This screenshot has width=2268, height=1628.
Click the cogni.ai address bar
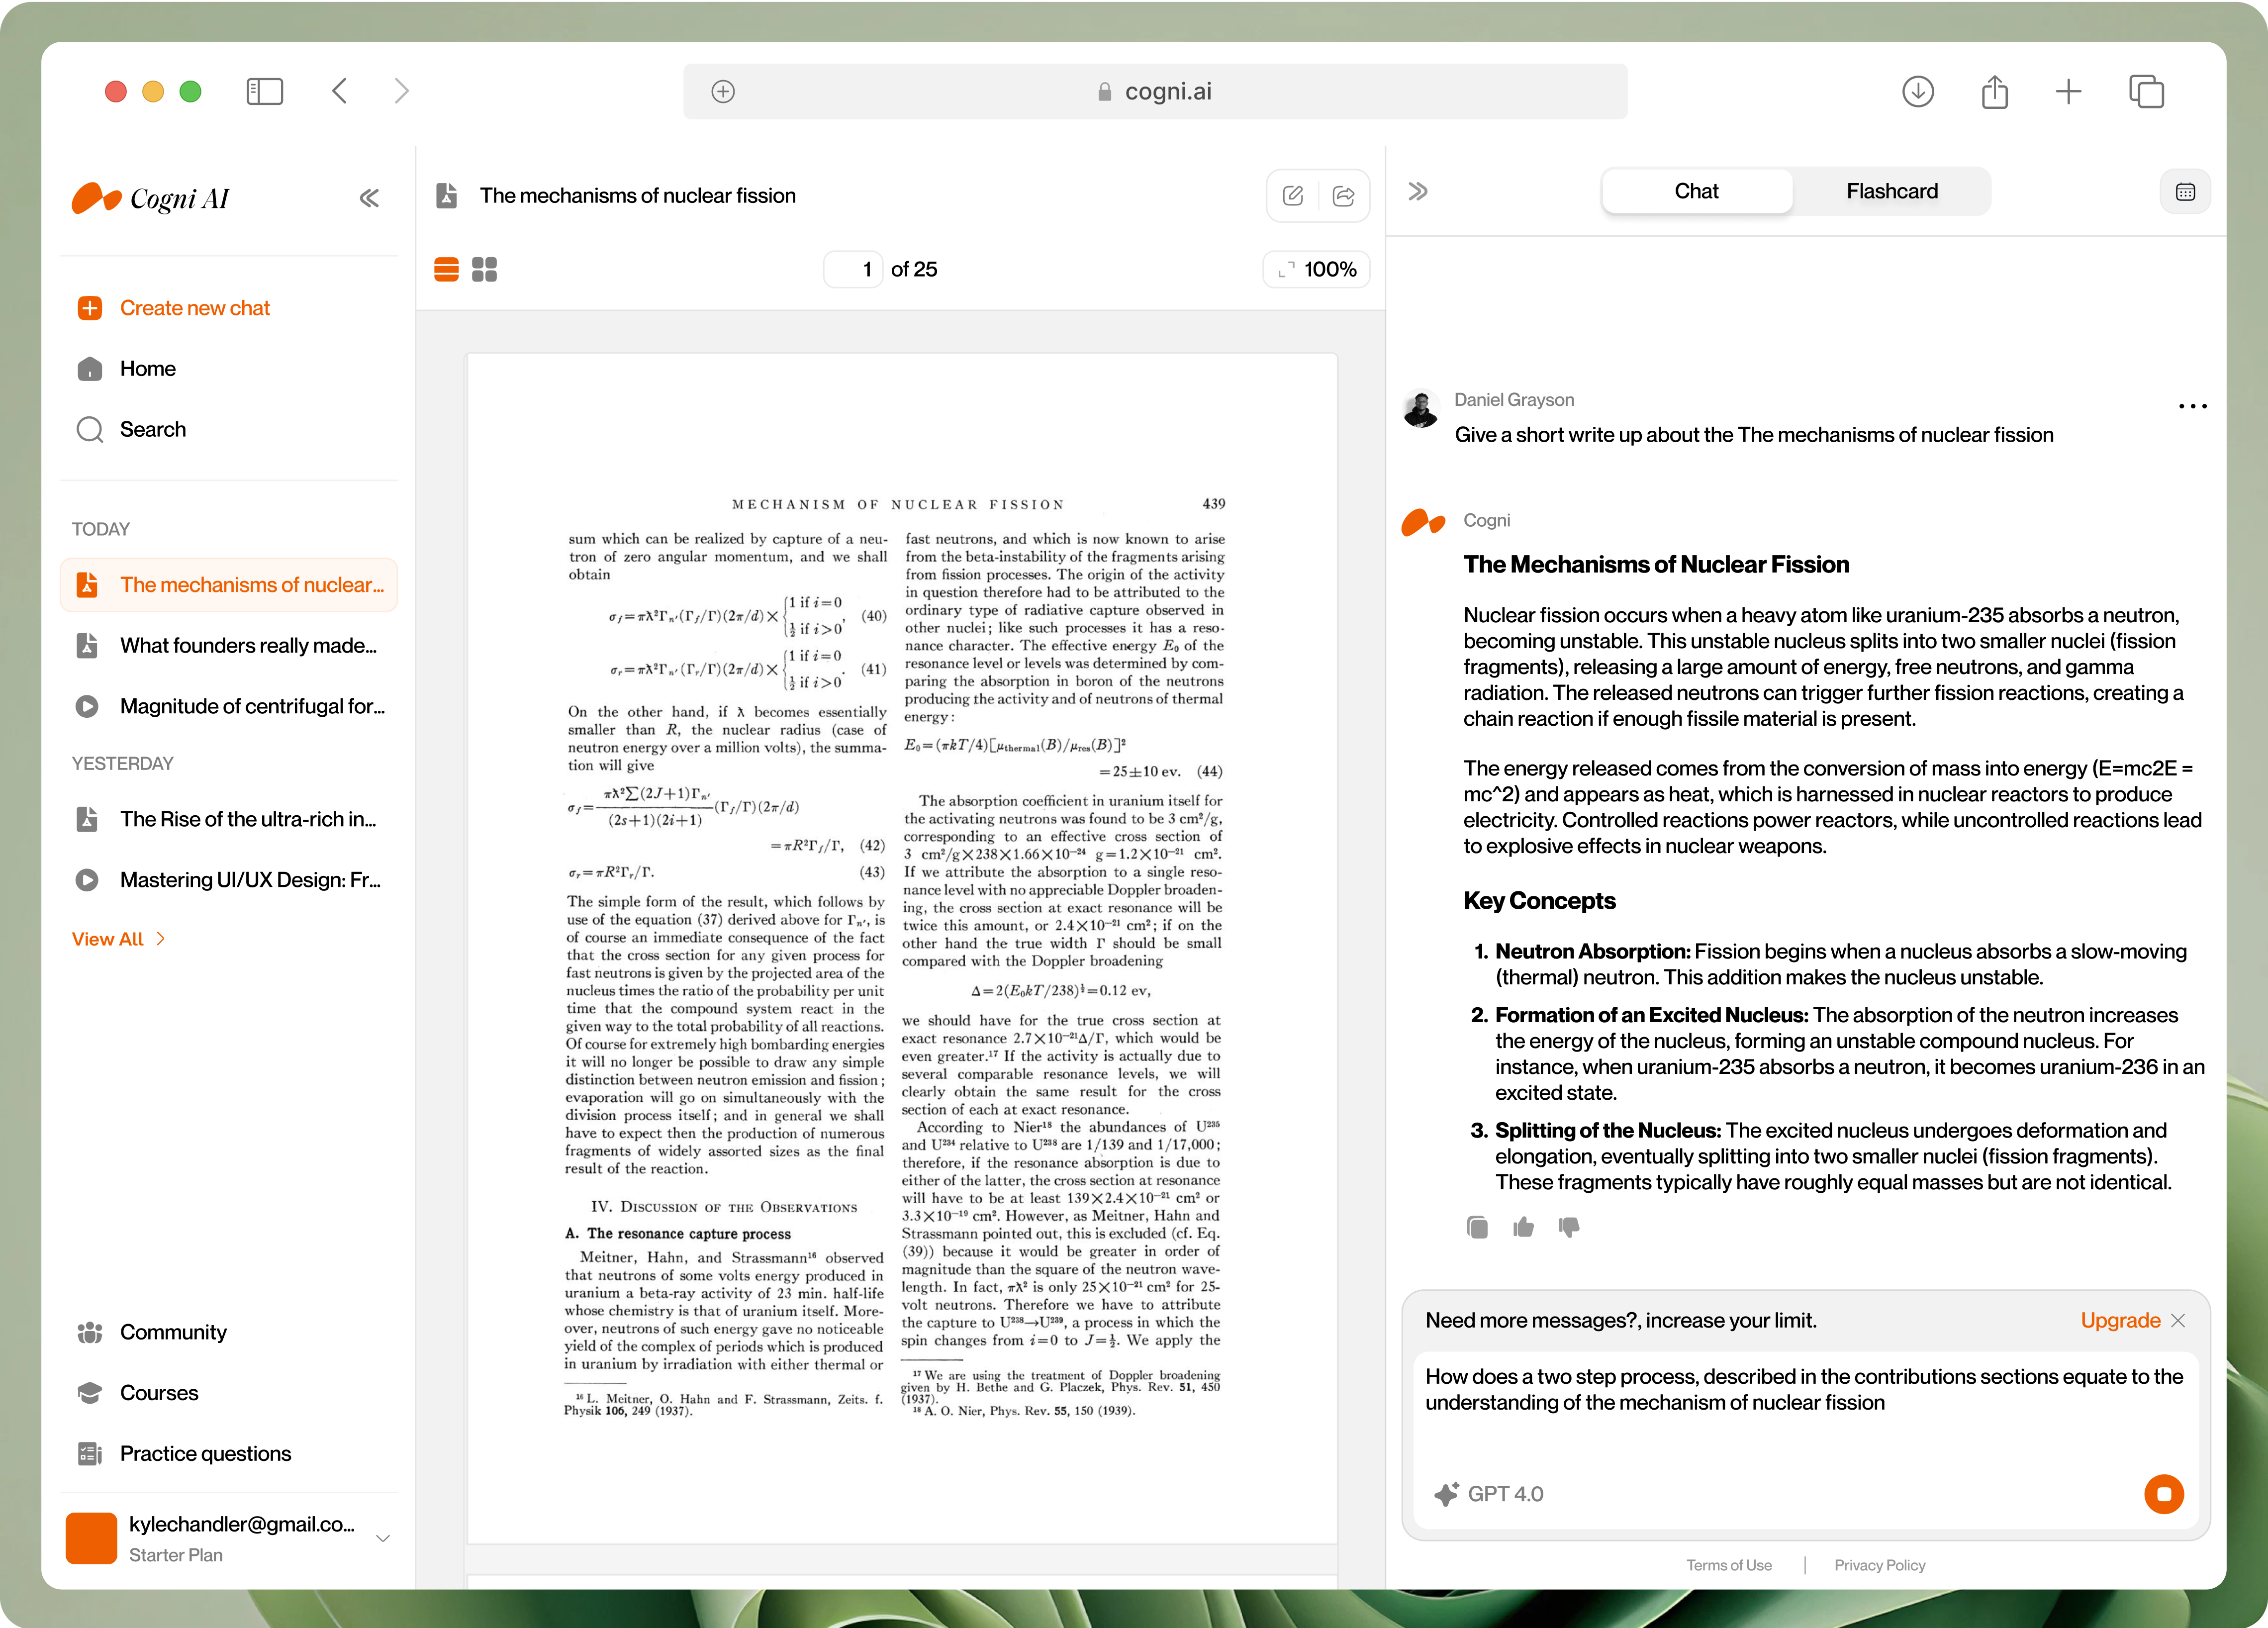pyautogui.click(x=1155, y=92)
